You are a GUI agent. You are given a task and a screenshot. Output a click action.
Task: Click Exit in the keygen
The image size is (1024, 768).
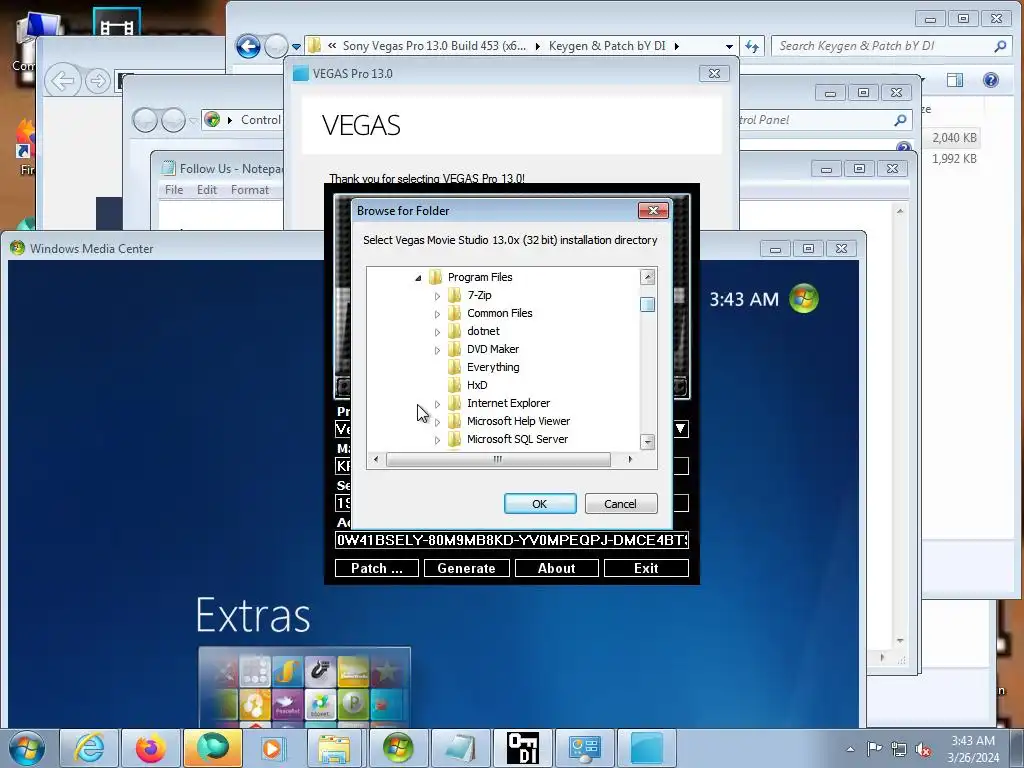tap(646, 568)
